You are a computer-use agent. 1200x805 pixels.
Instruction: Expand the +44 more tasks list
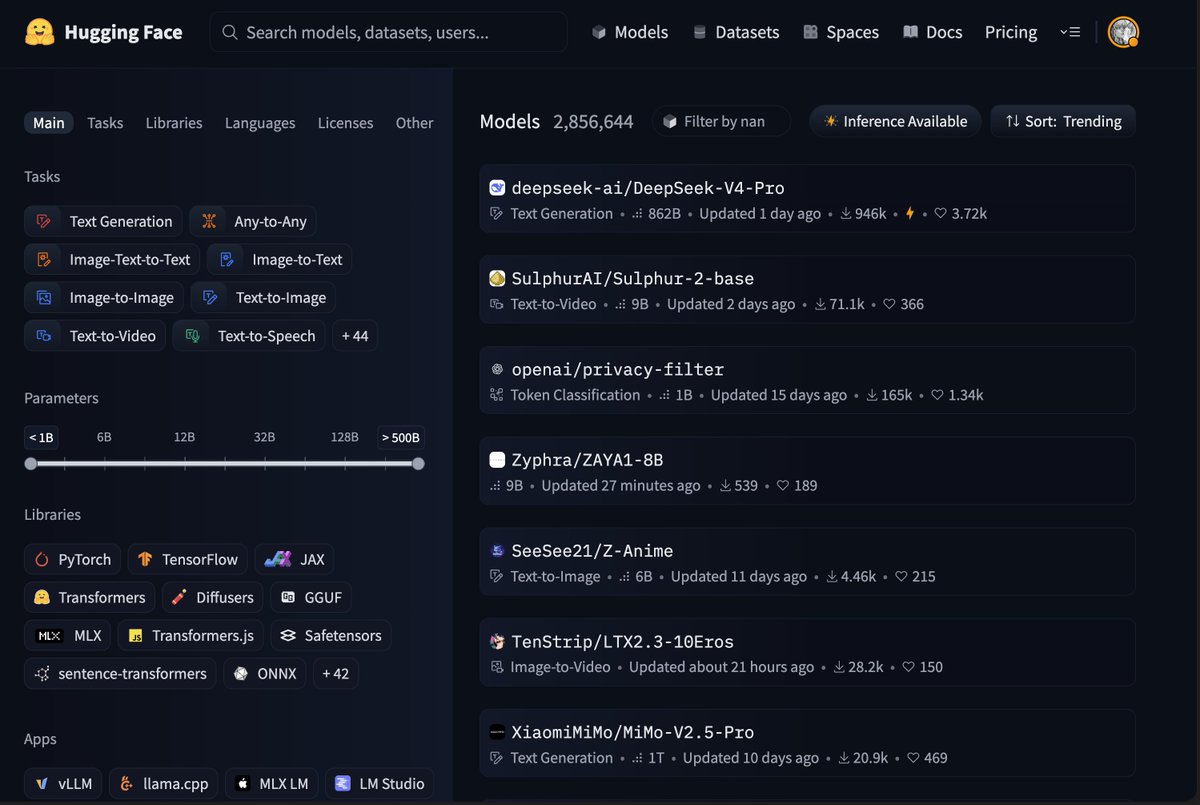355,336
